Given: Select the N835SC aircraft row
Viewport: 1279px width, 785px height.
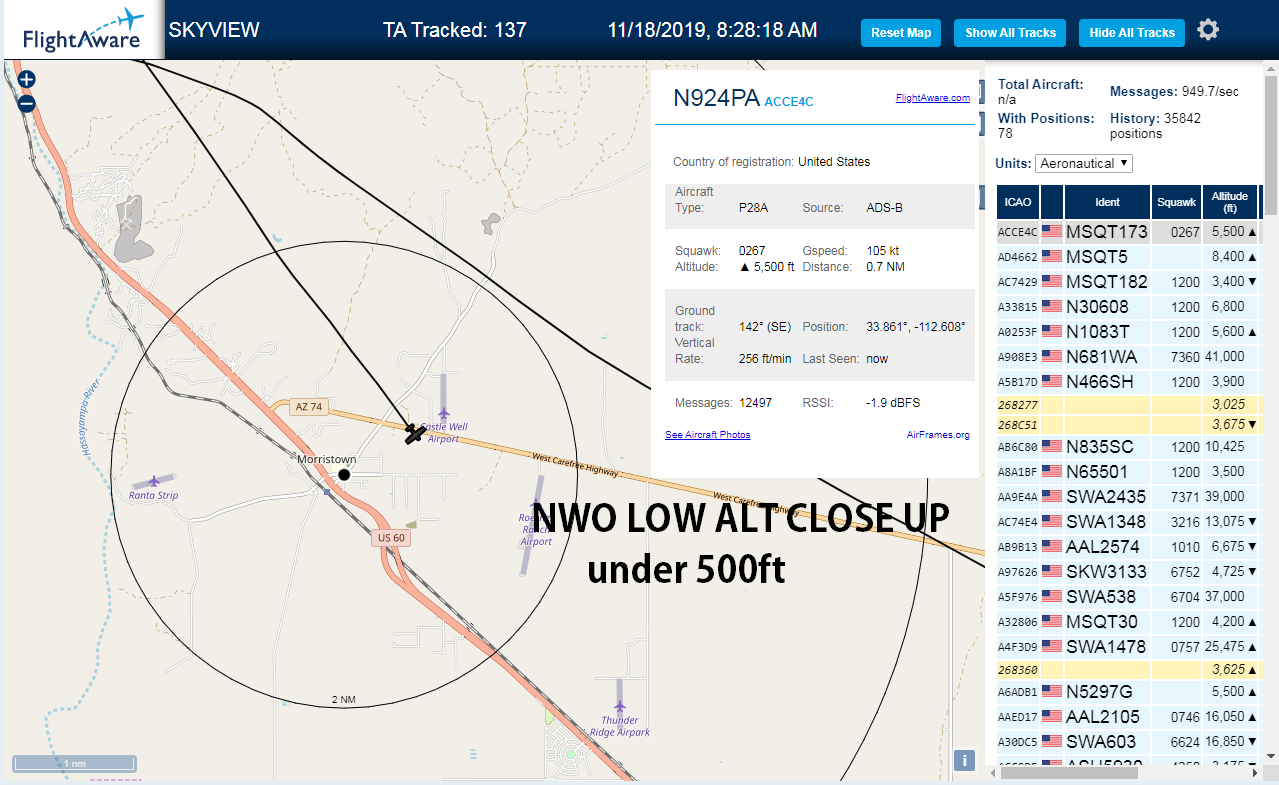Looking at the screenshot, I should click(1128, 447).
